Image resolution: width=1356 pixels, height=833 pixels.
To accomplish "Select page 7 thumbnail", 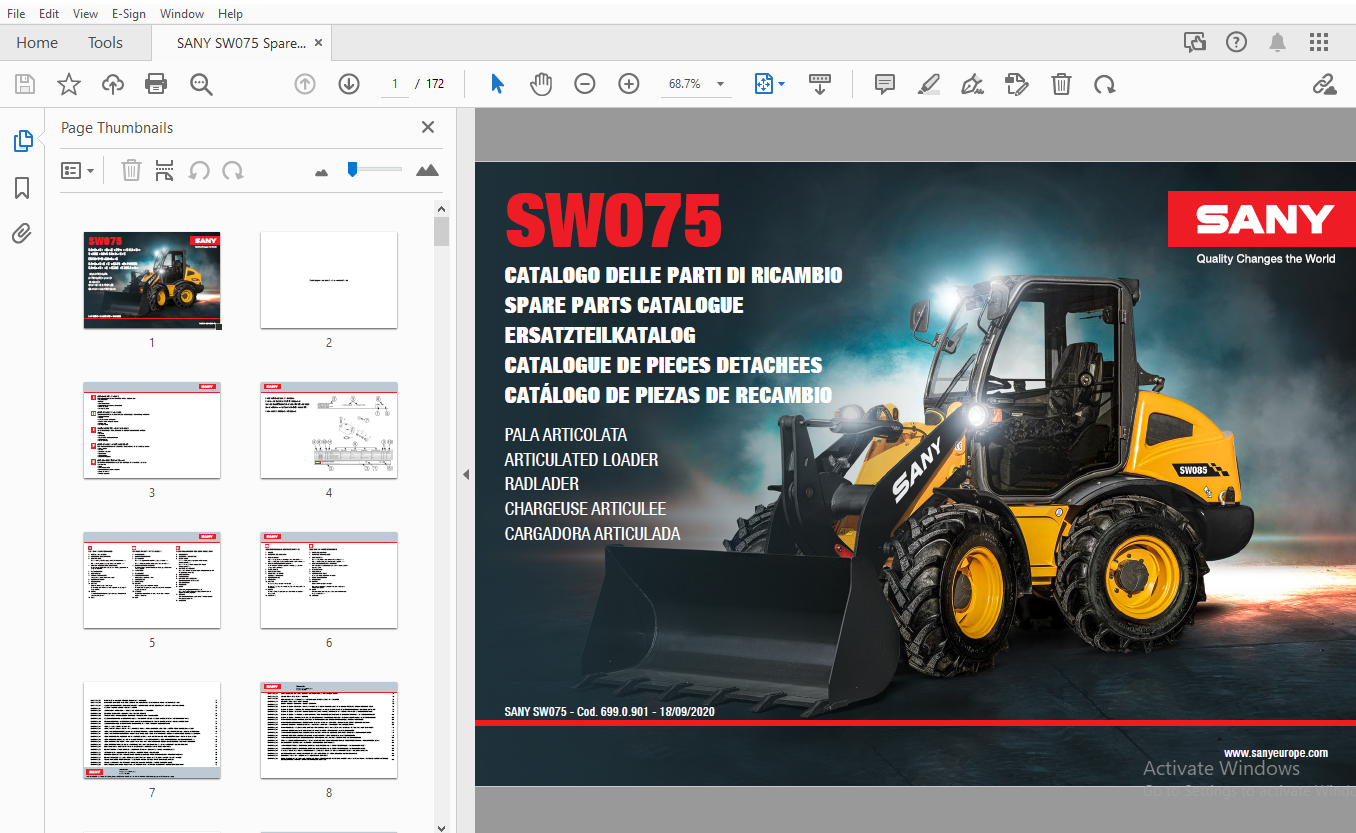I will 152,730.
